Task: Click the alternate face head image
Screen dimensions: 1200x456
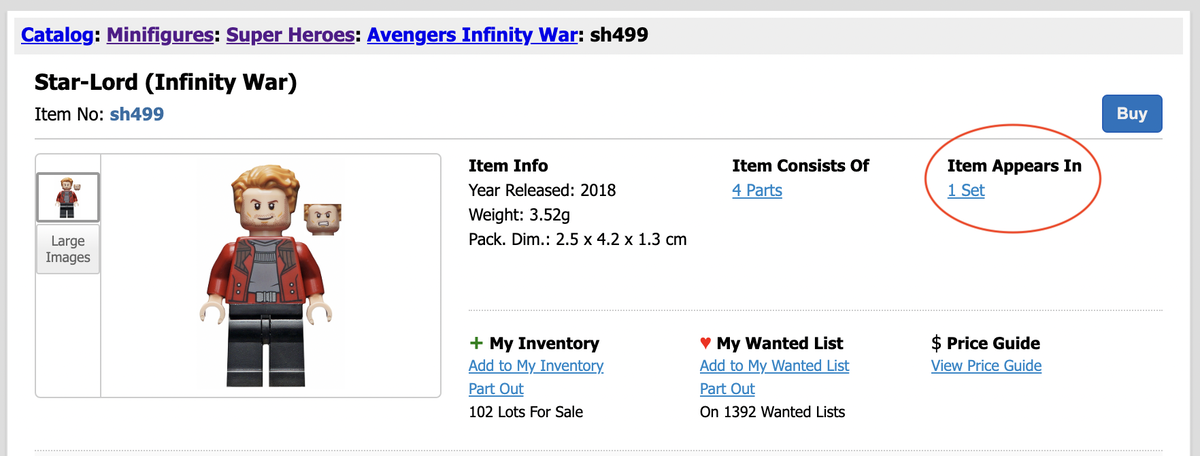Action: click(x=322, y=215)
